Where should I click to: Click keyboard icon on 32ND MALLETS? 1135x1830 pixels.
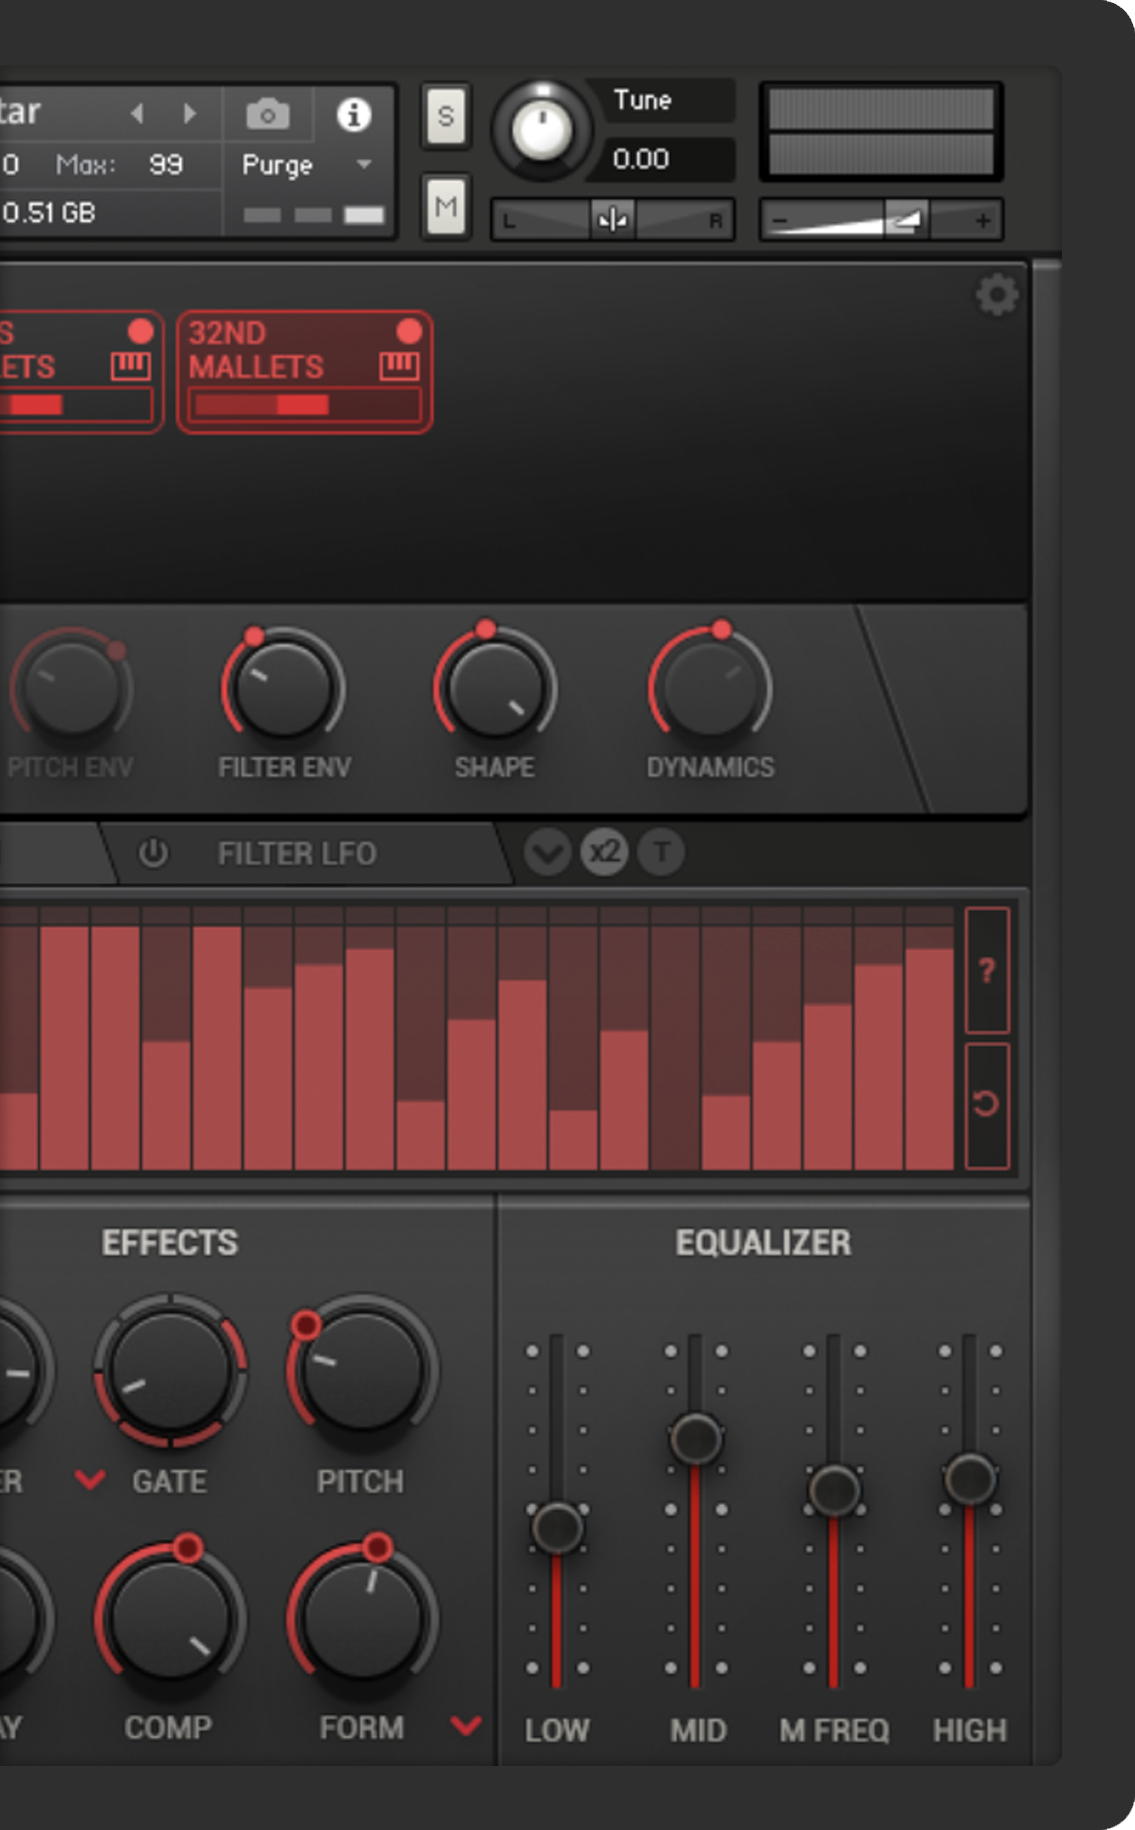coord(399,366)
